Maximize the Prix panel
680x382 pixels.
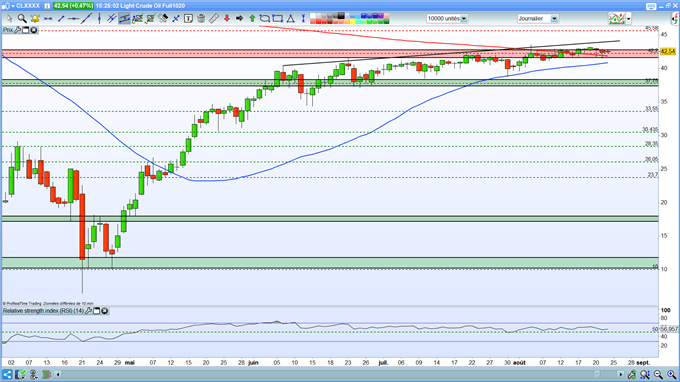(26, 30)
